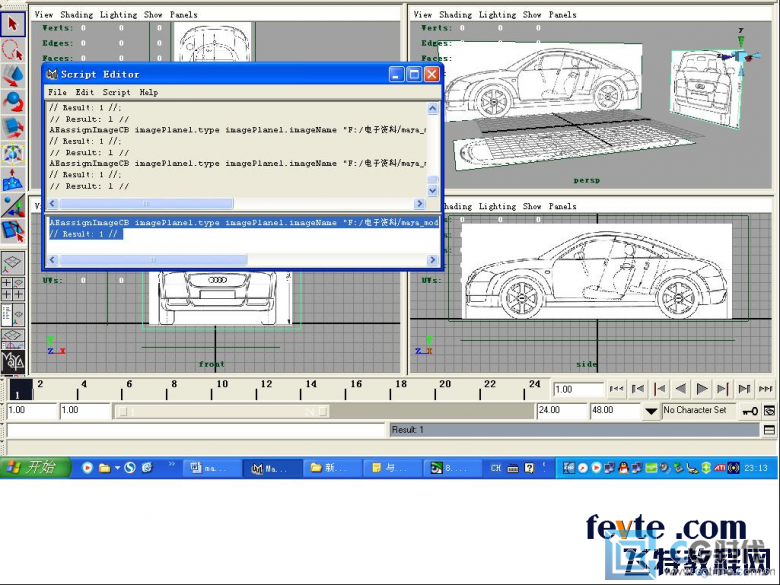
Task: Open Panels menu in top-left viewport
Action: (x=184, y=14)
